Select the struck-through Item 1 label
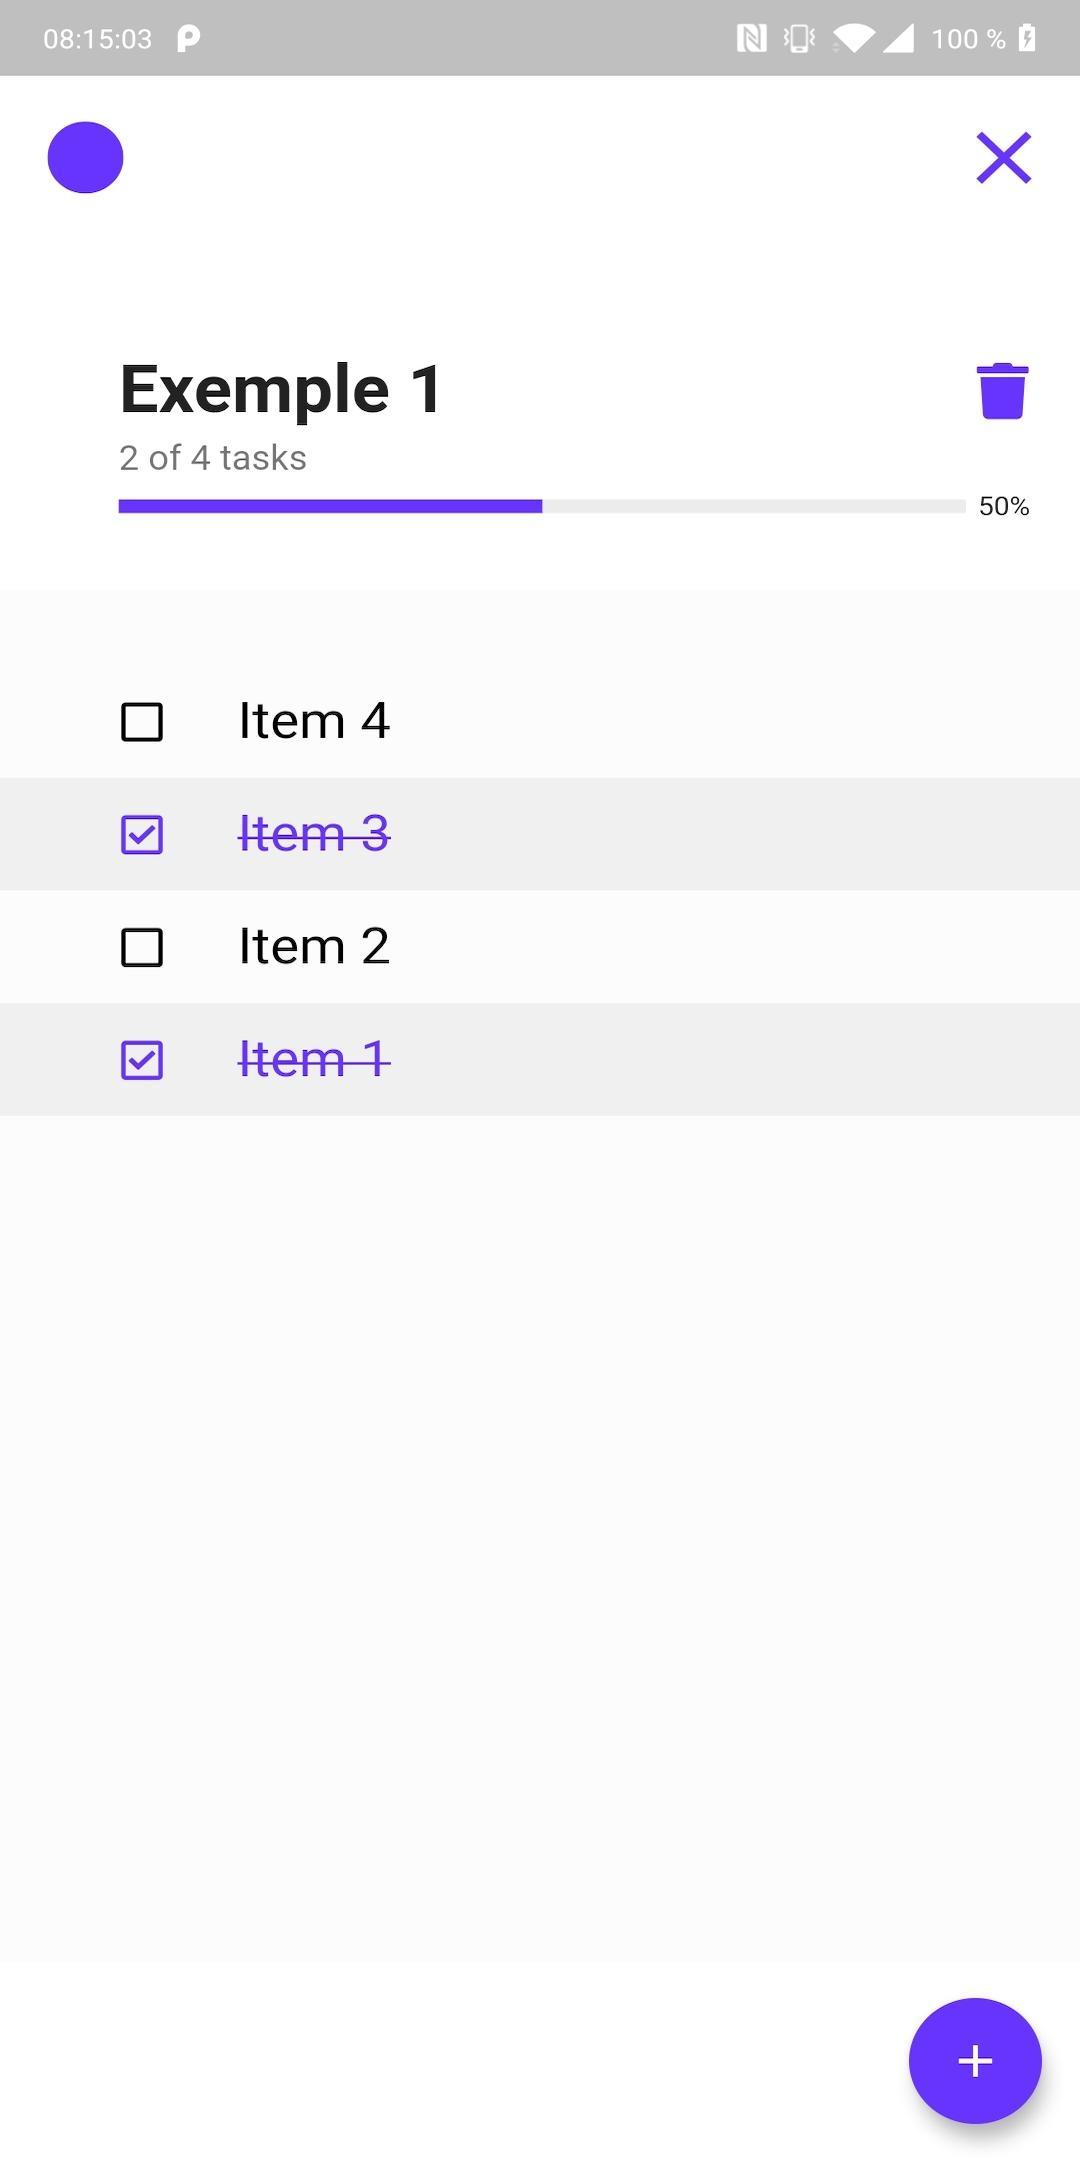Screen dimensions: 1080x2160 314,1059
